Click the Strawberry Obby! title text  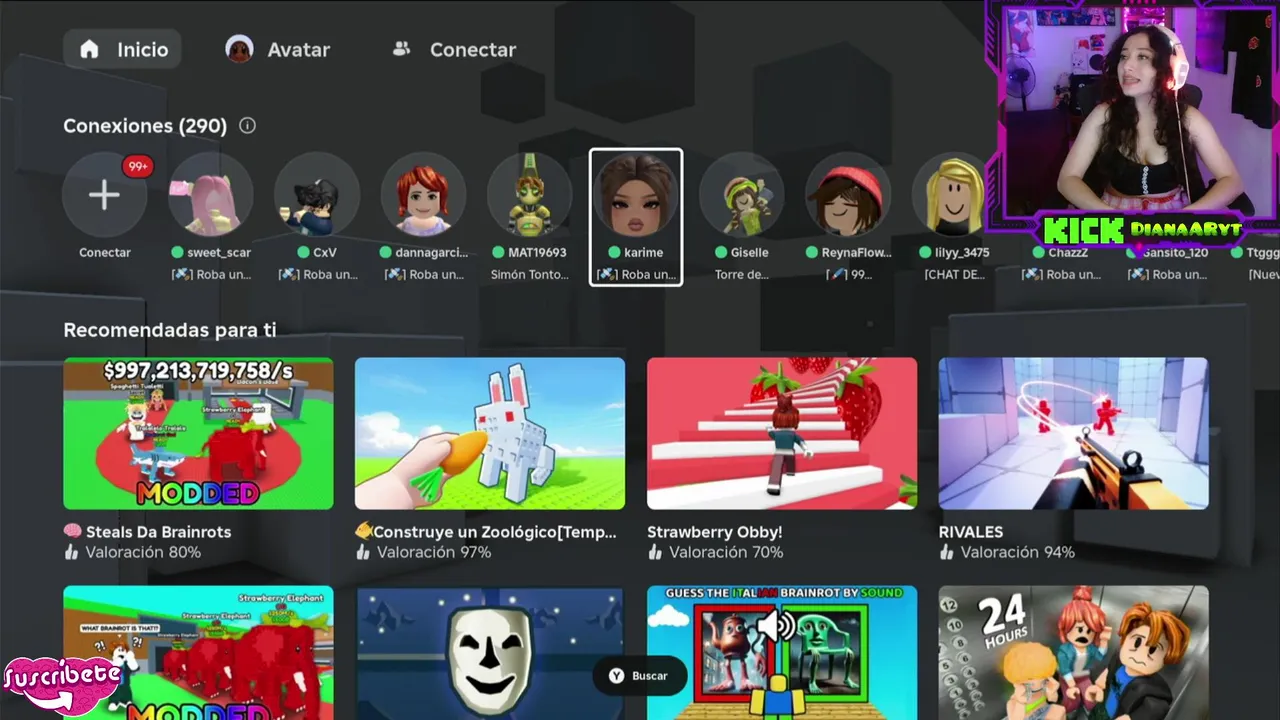point(714,532)
